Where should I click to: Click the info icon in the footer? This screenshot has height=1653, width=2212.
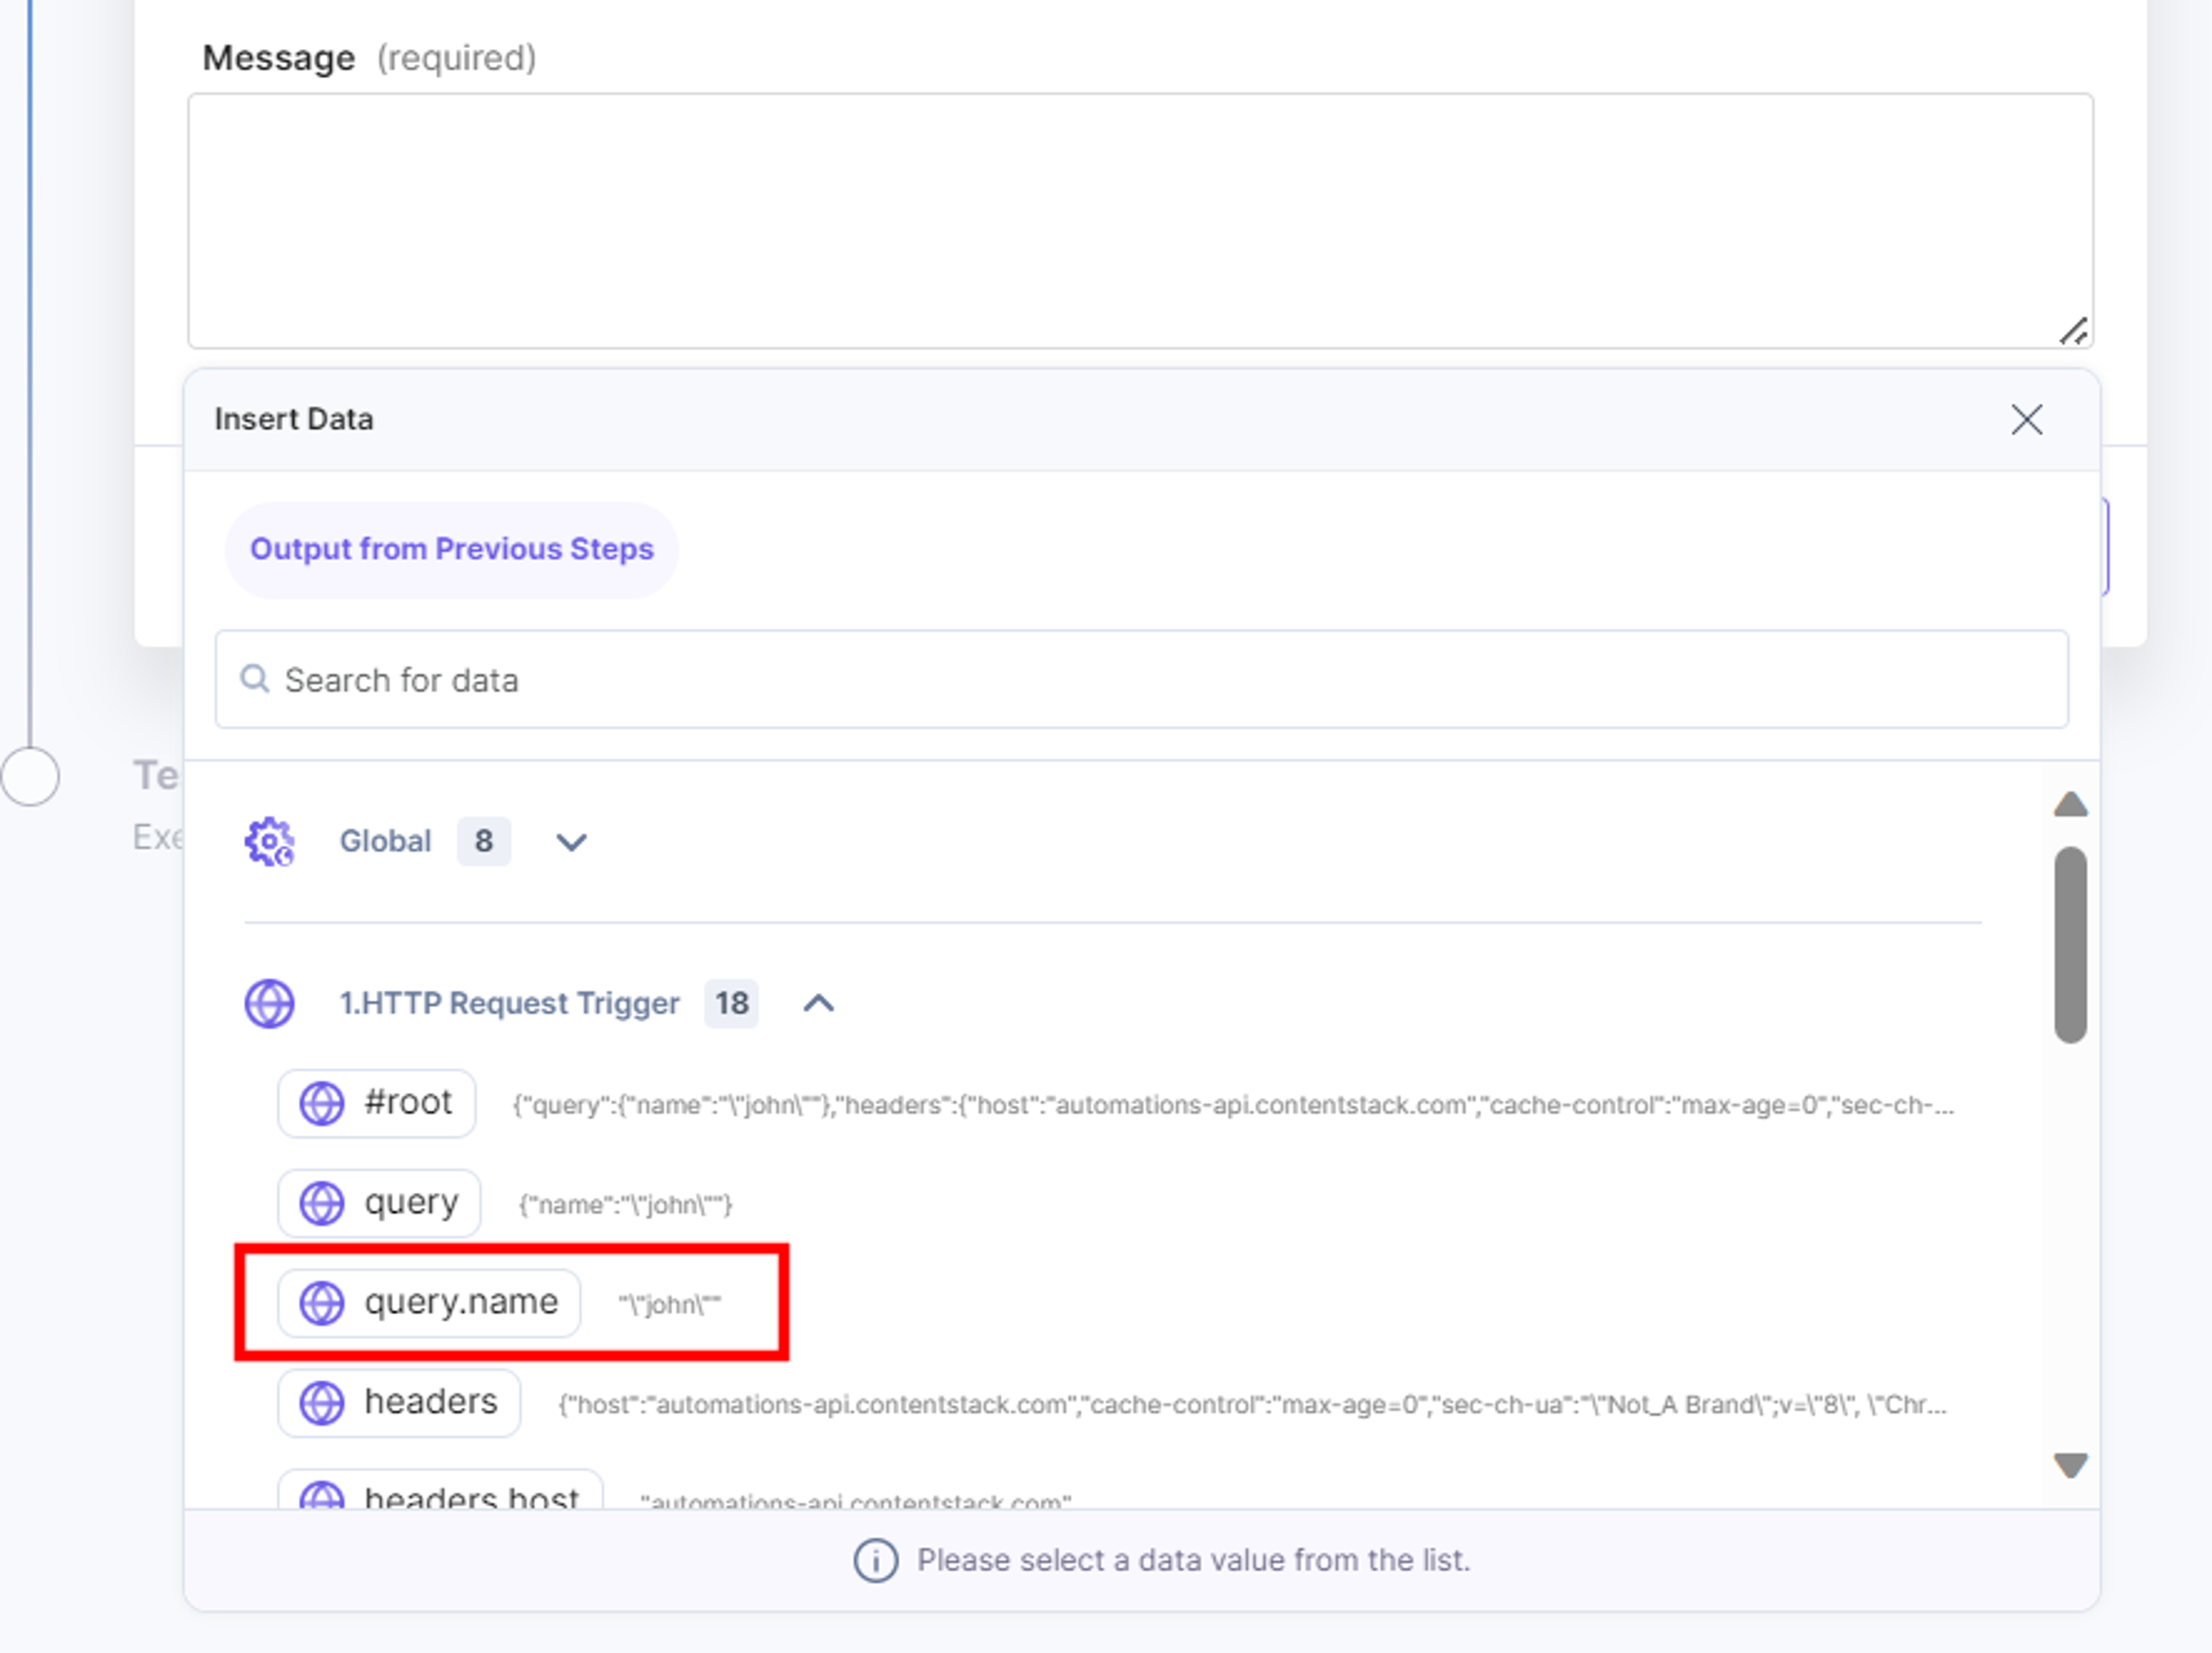click(x=875, y=1560)
